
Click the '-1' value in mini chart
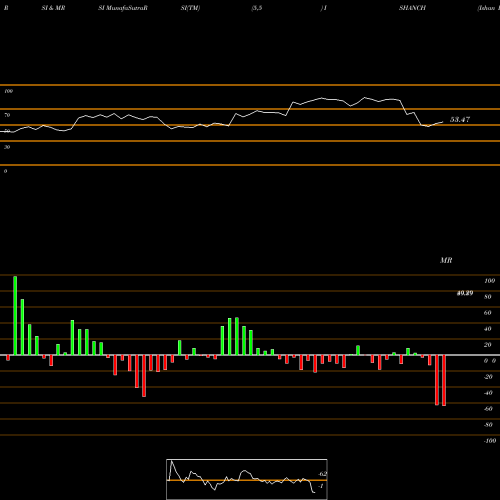[321, 486]
